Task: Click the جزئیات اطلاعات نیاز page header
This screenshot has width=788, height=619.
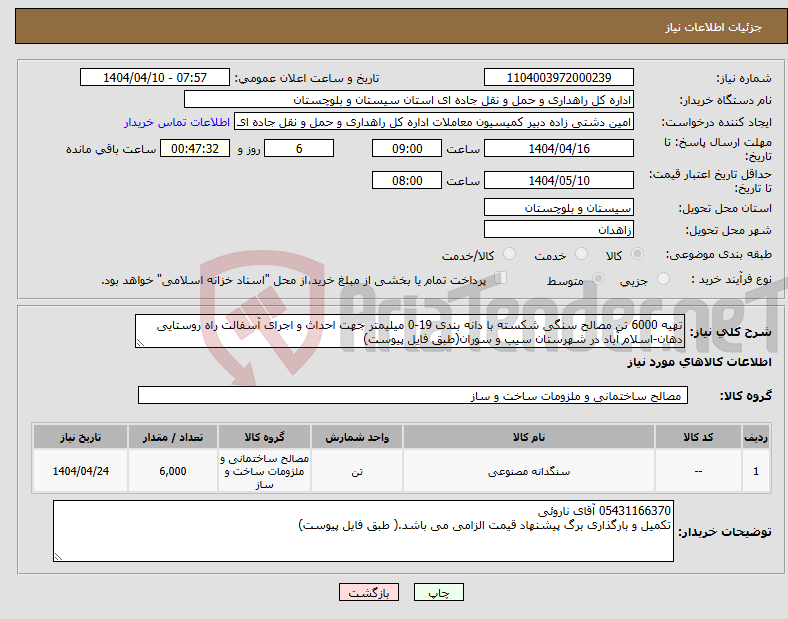Action: click(713, 27)
